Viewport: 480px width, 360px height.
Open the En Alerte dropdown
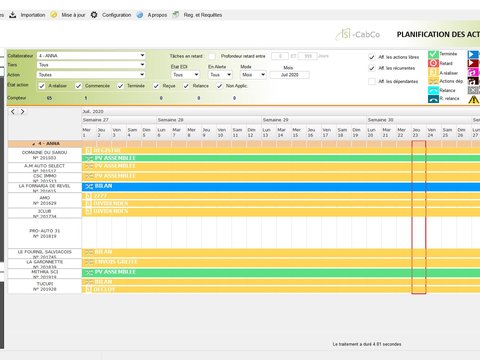(x=220, y=75)
